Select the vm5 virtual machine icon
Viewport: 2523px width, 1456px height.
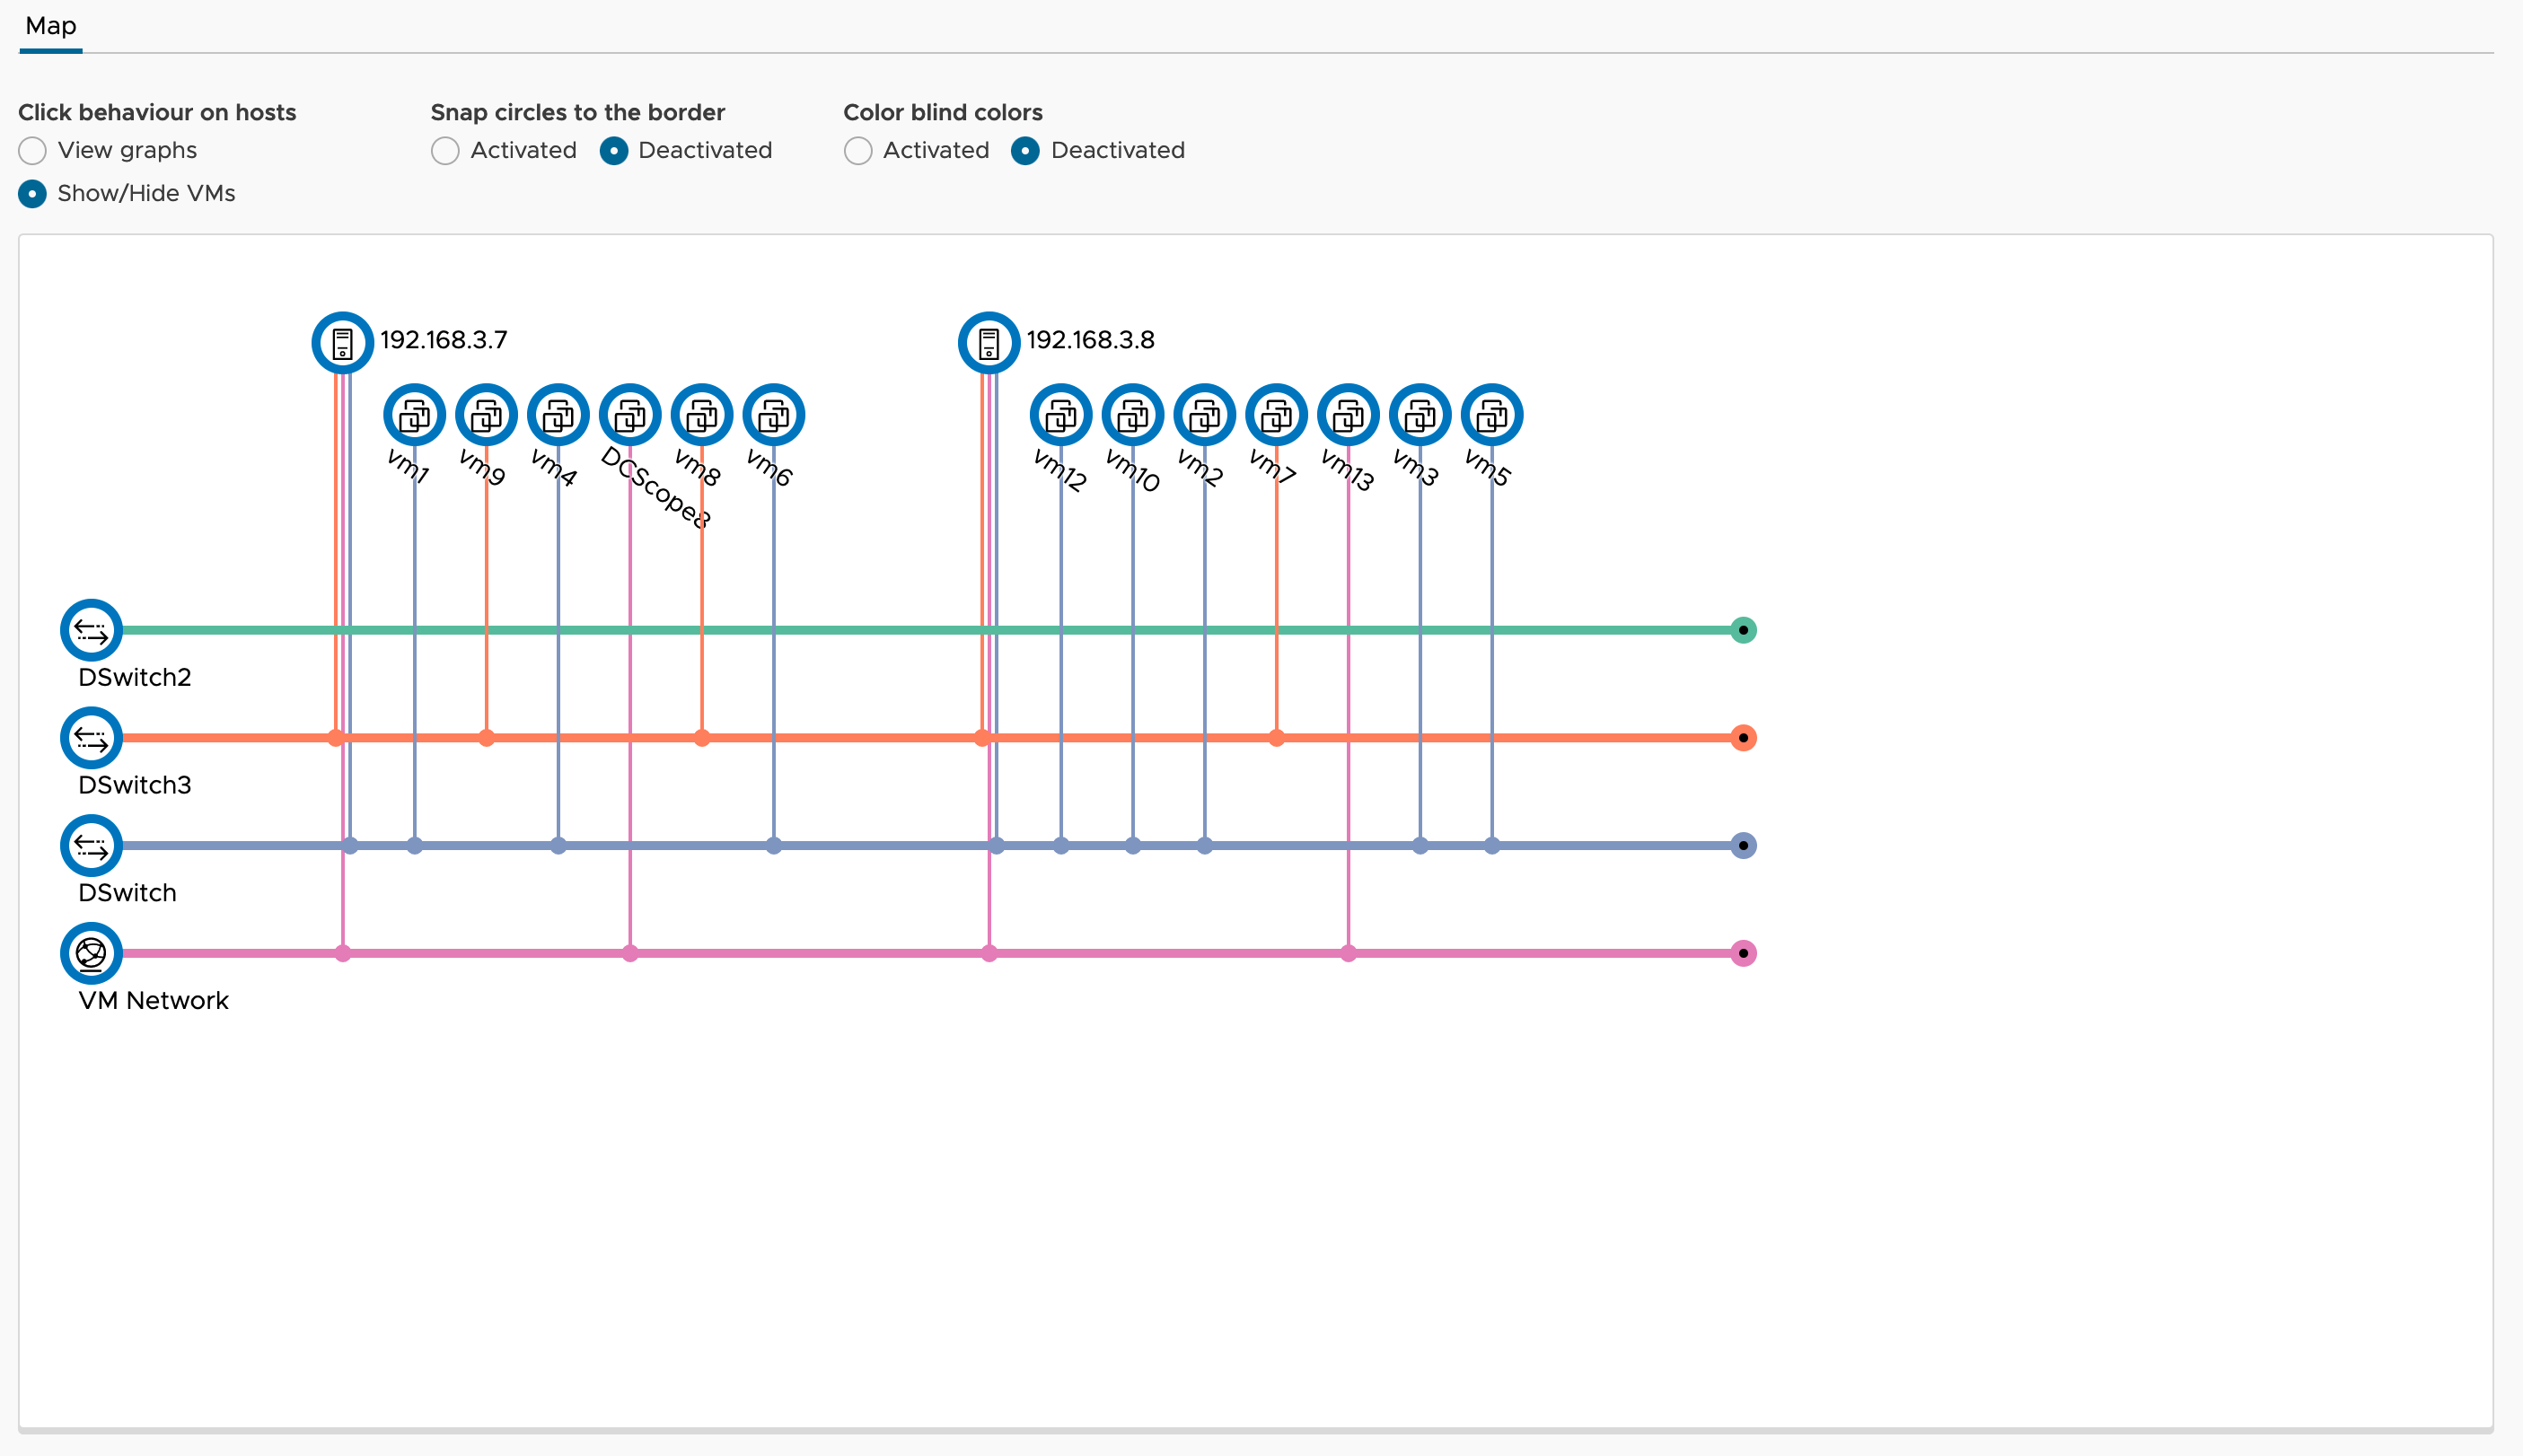pyautogui.click(x=1492, y=415)
